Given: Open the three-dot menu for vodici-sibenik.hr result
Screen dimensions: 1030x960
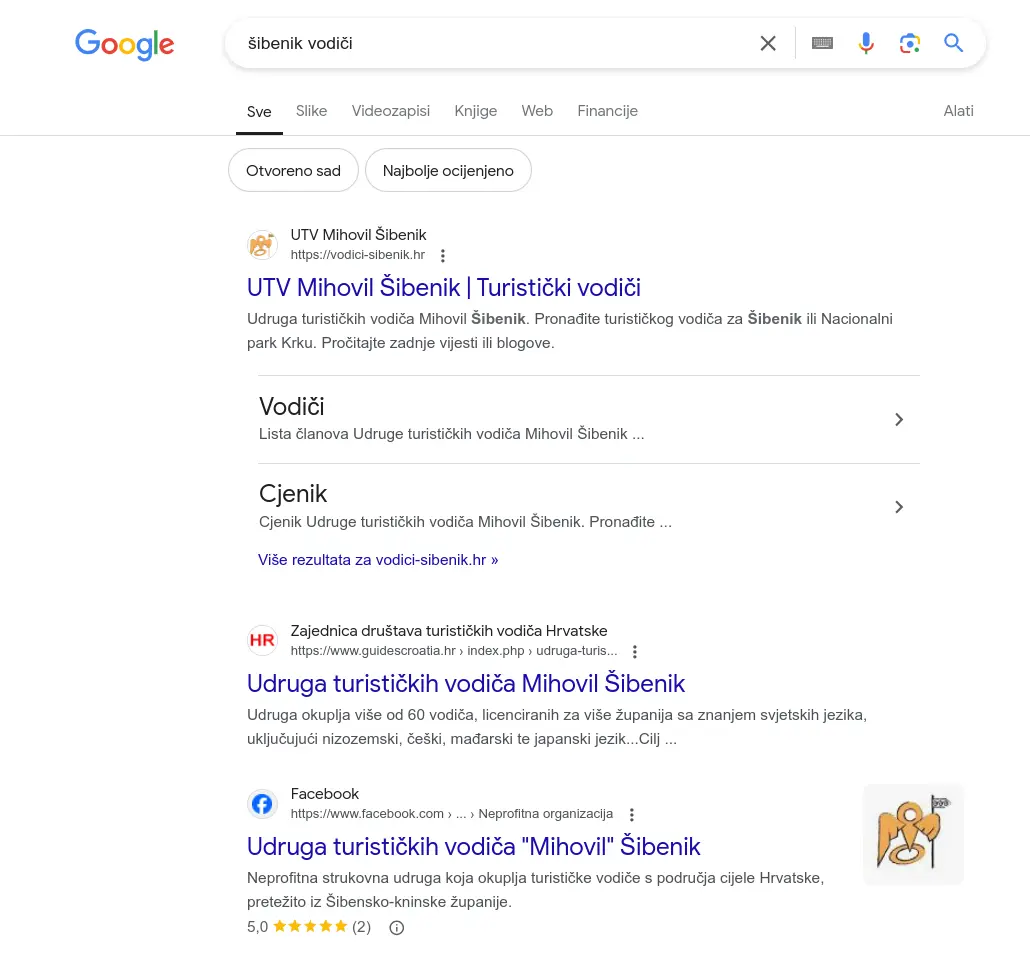Looking at the screenshot, I should coord(443,256).
